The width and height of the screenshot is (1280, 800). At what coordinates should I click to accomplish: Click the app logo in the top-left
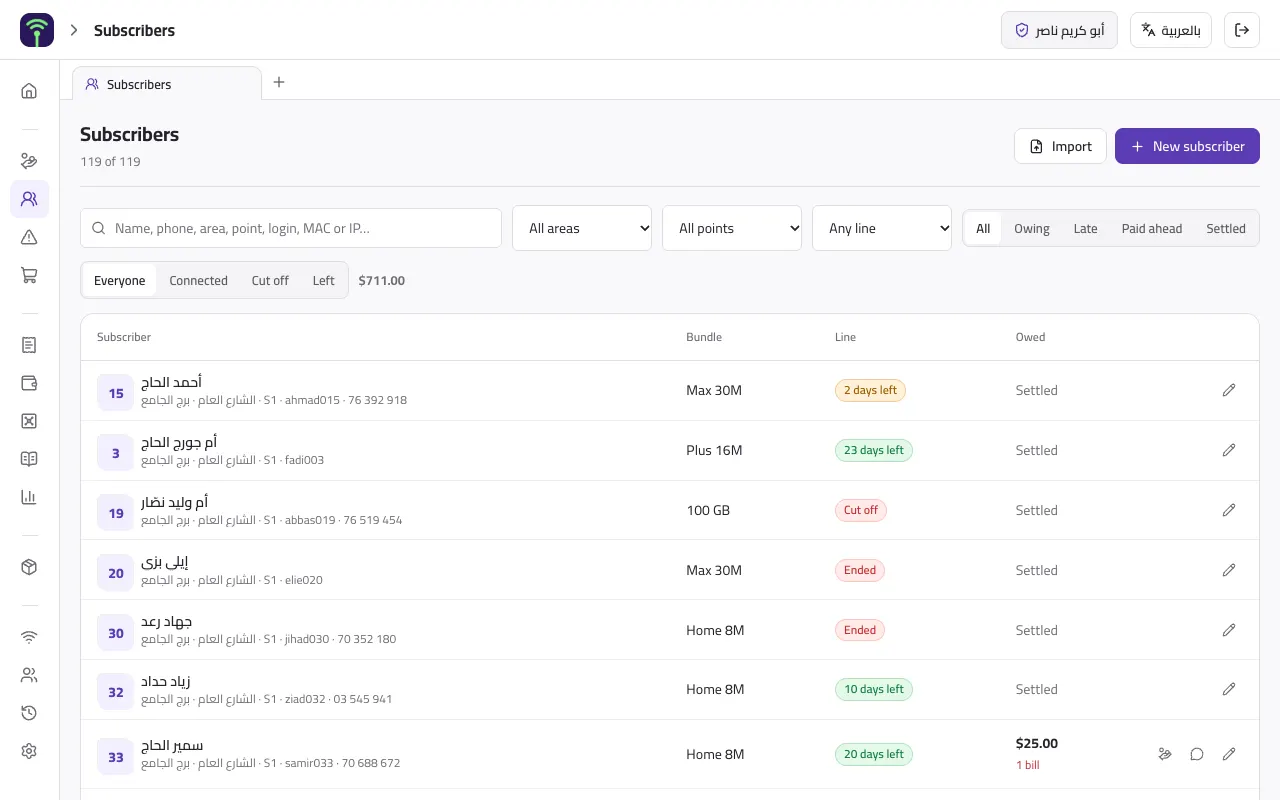click(37, 30)
